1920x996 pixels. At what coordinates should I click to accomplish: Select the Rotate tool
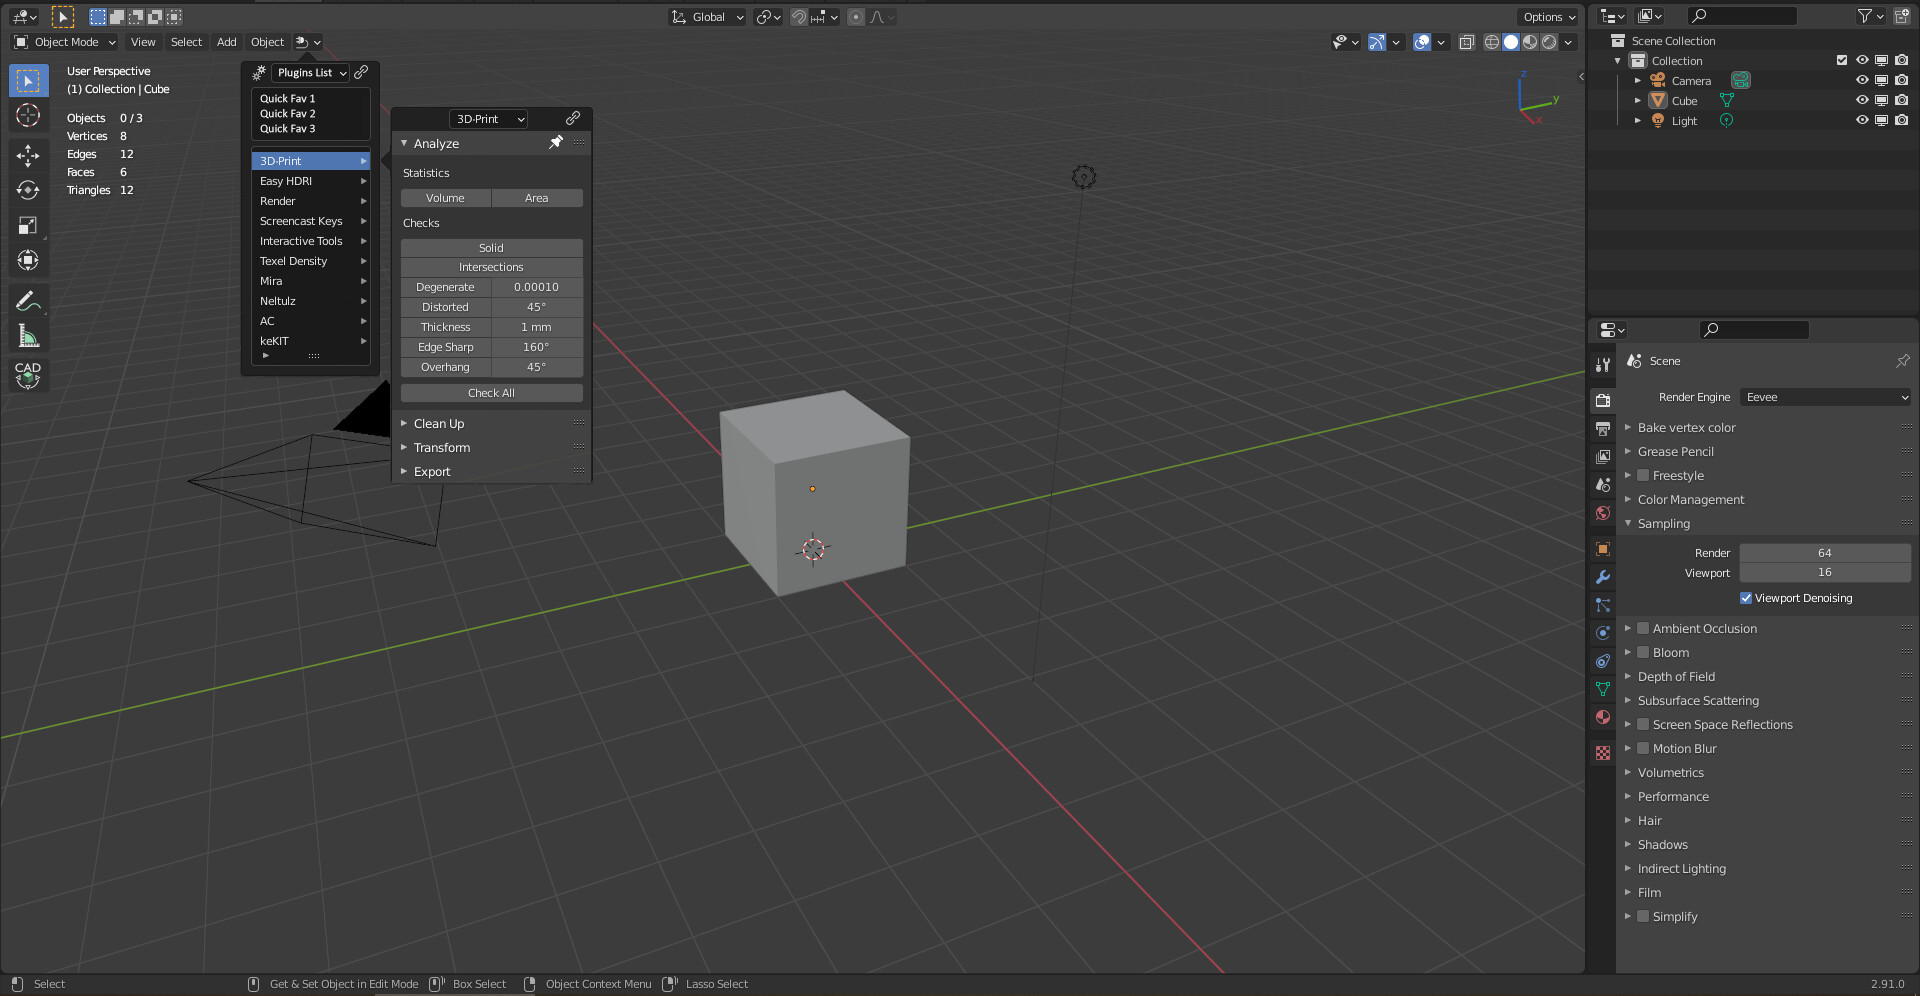coord(28,188)
